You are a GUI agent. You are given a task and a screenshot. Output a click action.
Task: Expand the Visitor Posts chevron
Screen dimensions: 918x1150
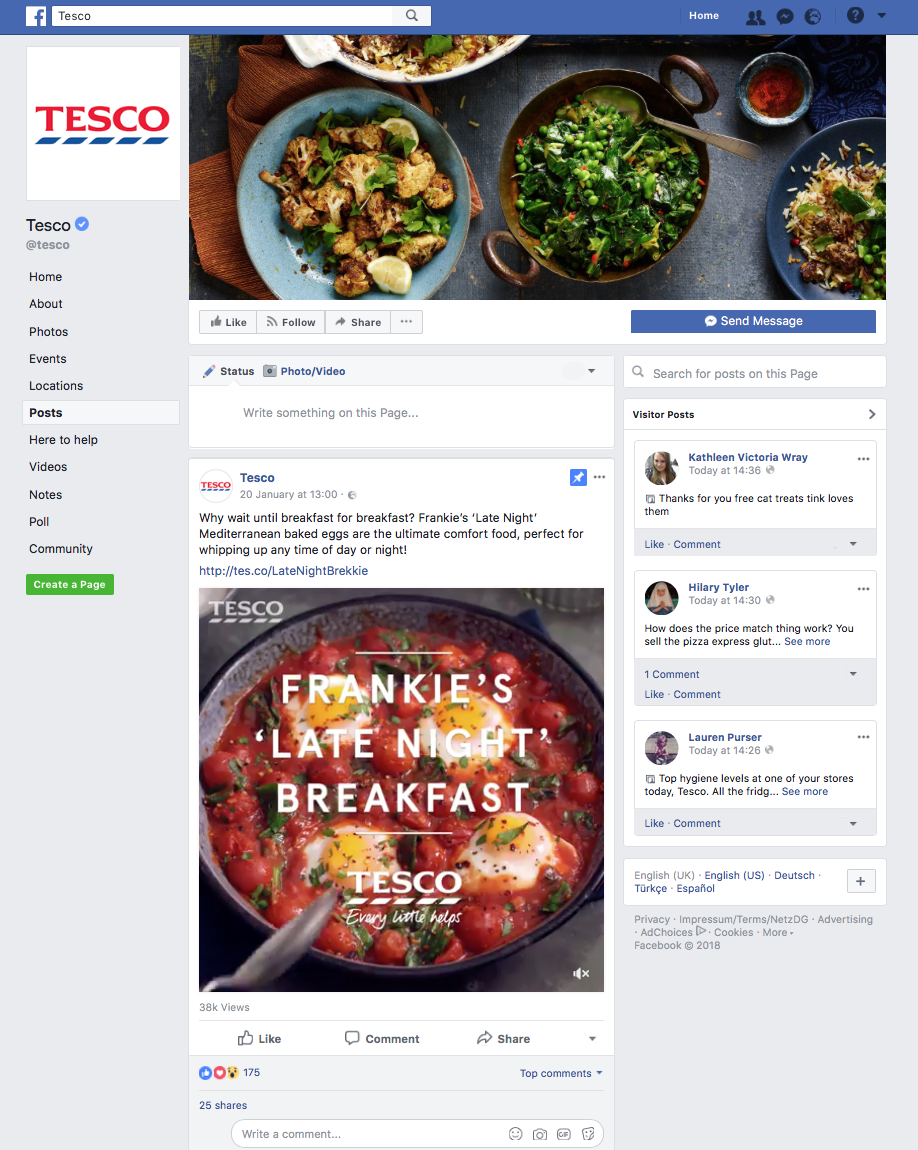point(872,414)
